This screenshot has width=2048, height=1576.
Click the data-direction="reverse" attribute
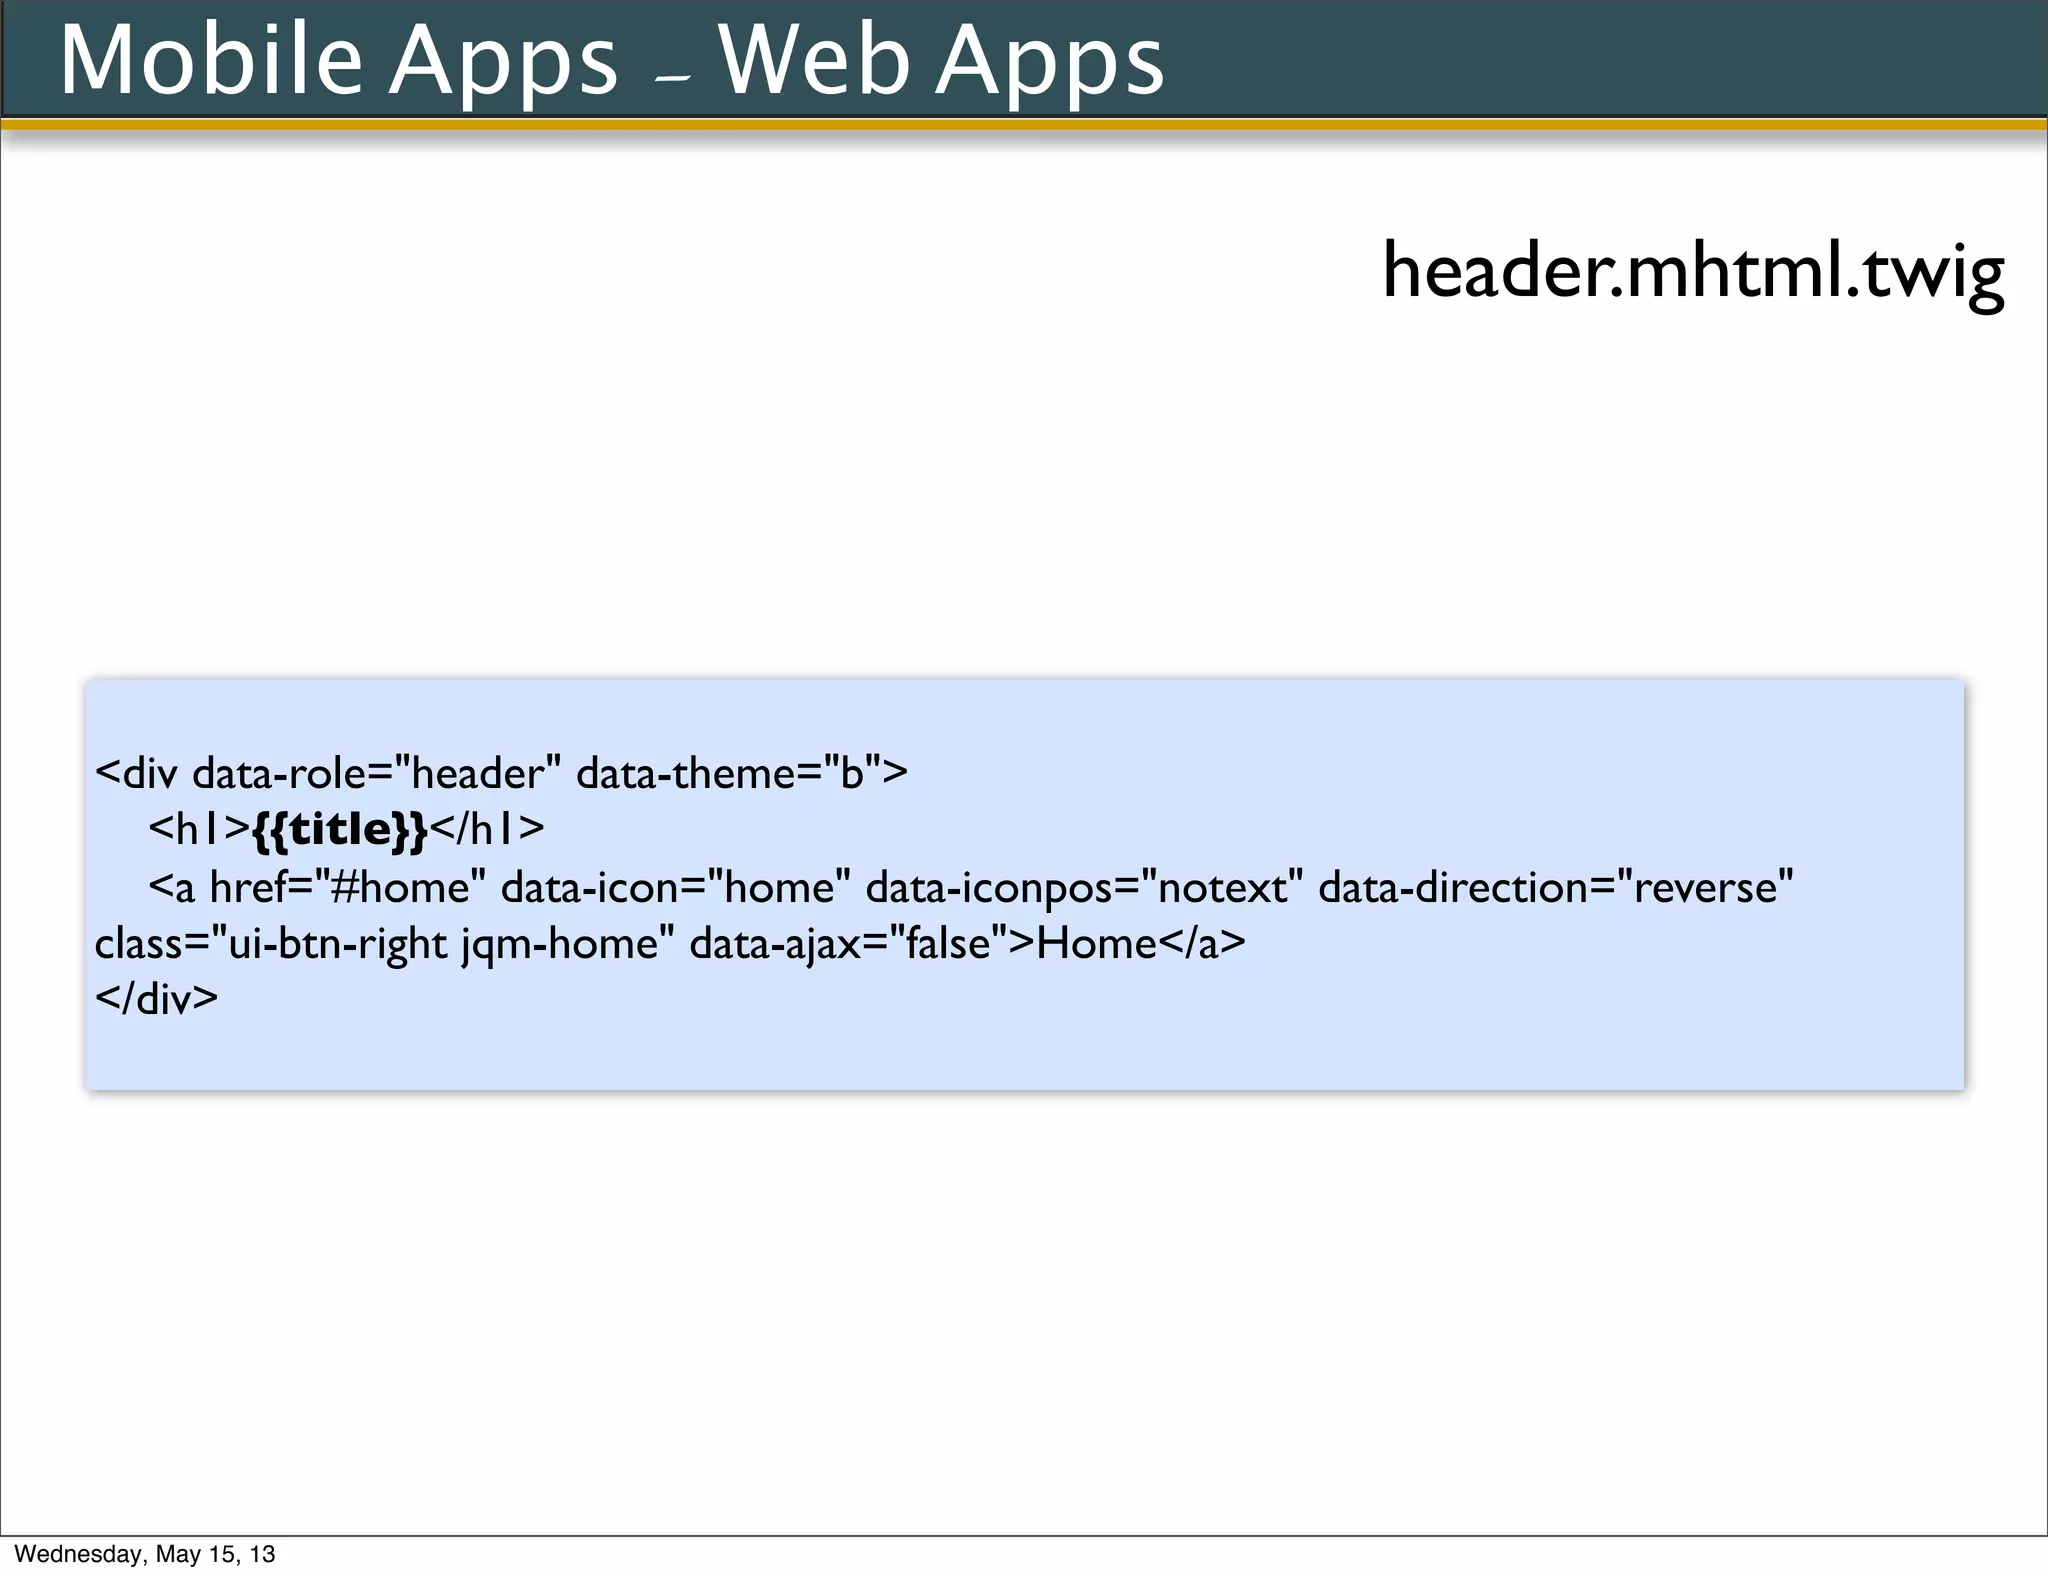(x=1555, y=888)
